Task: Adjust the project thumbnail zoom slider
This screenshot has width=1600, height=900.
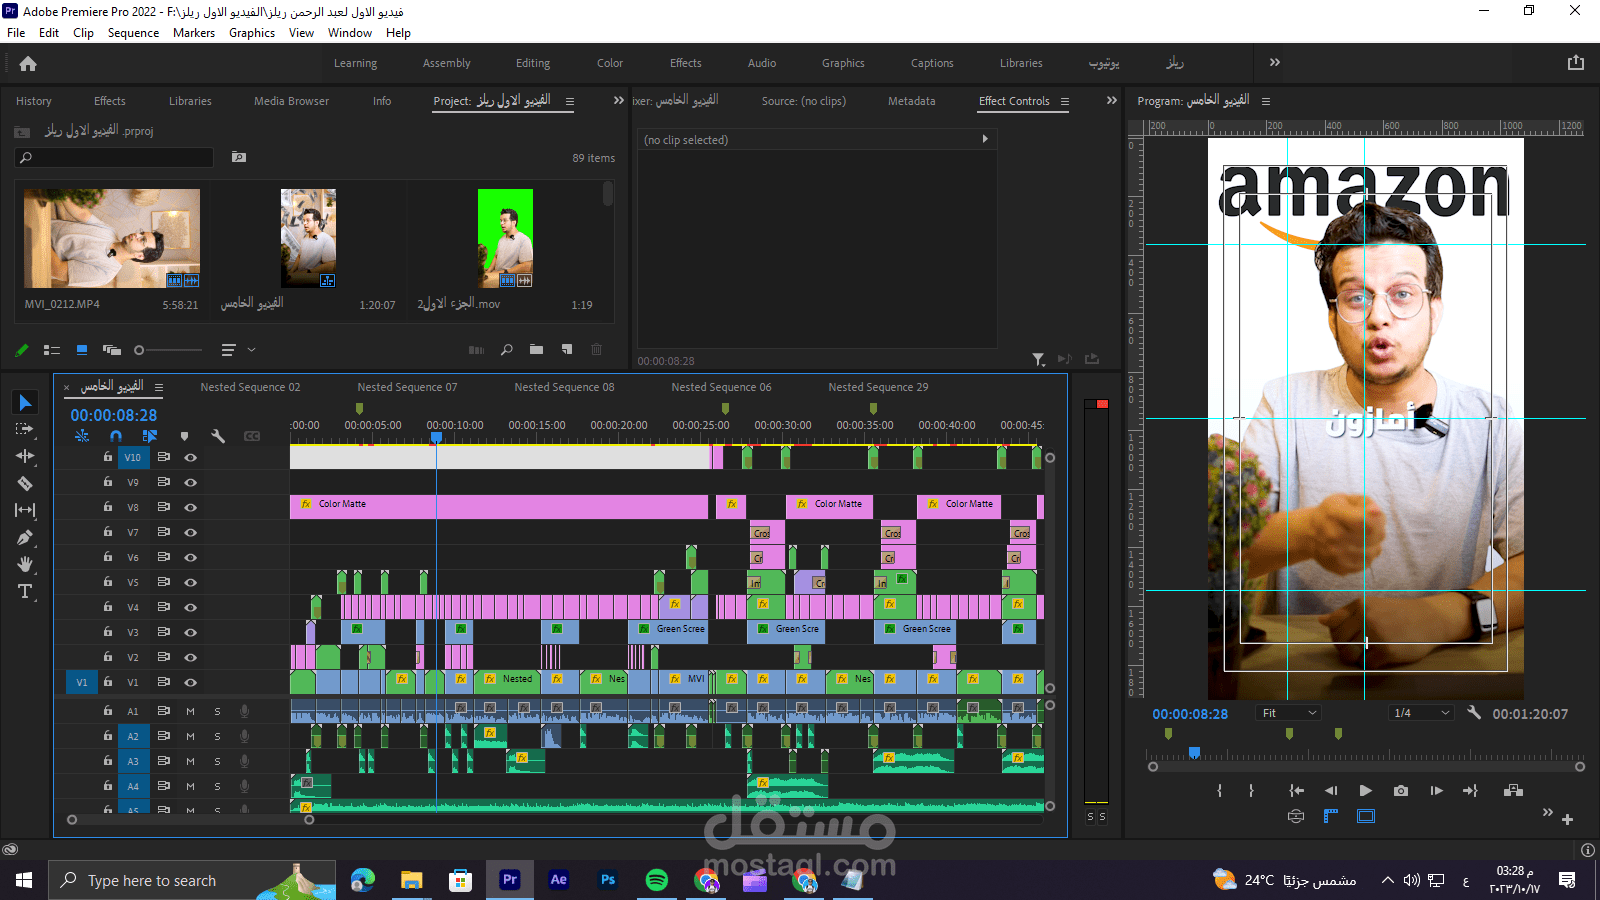Action: [x=168, y=350]
